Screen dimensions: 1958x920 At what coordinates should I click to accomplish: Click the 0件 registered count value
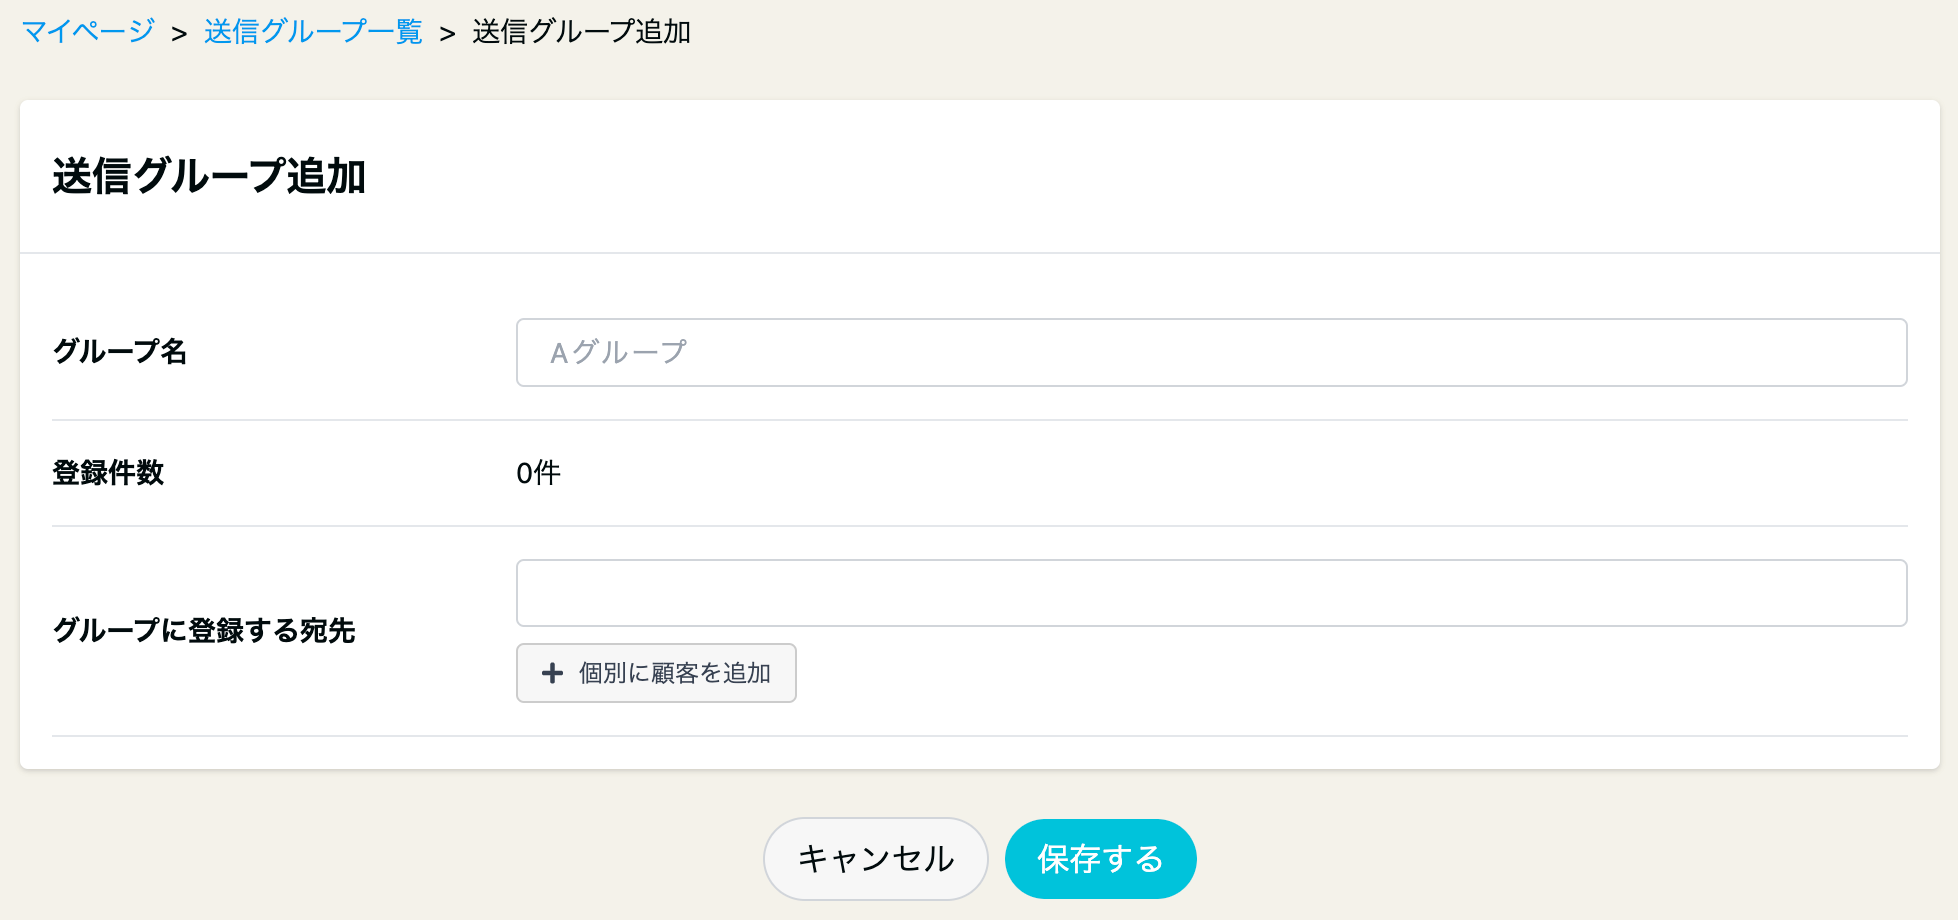tap(538, 473)
